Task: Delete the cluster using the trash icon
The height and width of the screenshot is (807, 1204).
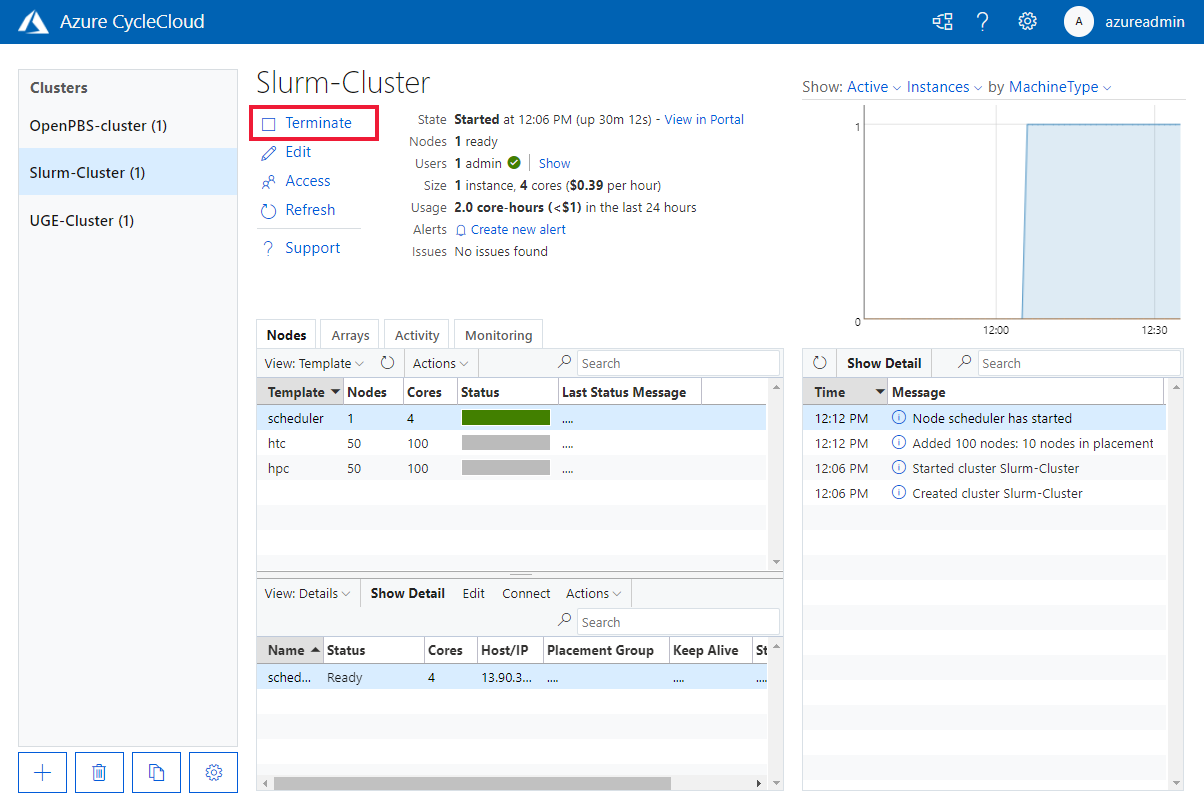Action: tap(99, 772)
